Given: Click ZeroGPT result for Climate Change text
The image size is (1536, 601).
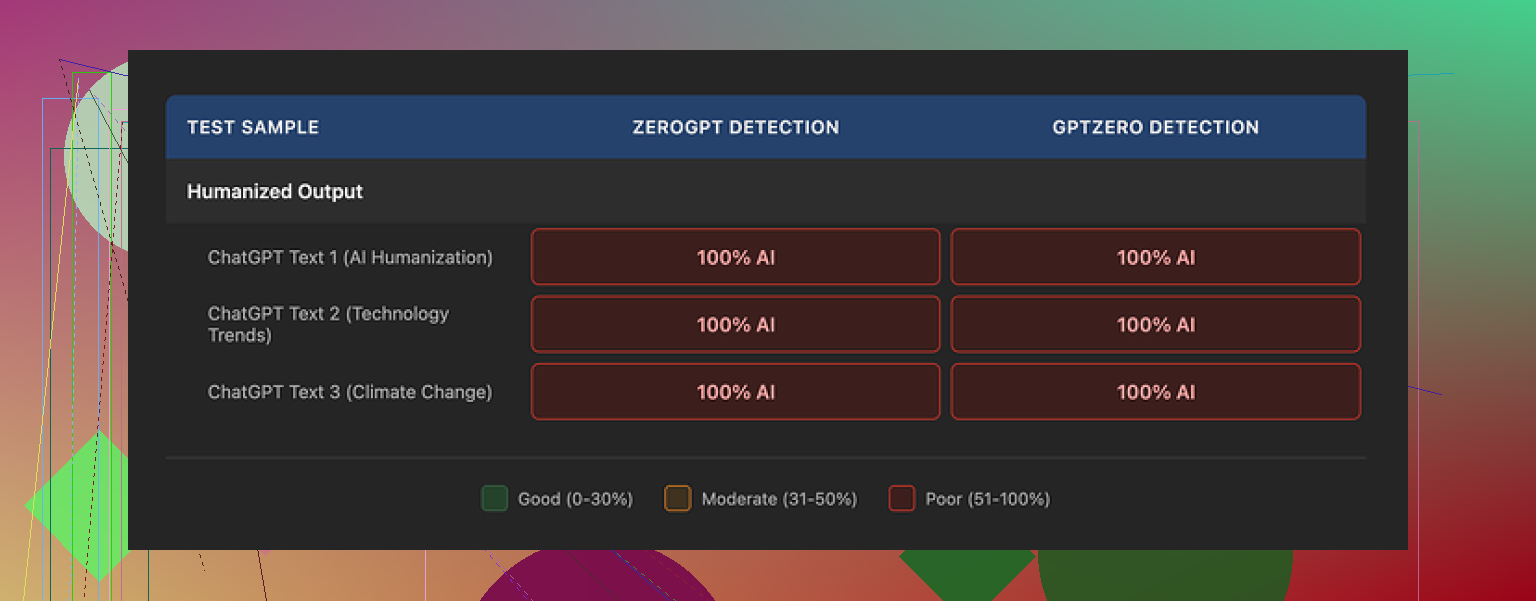Looking at the screenshot, I should pos(735,392).
